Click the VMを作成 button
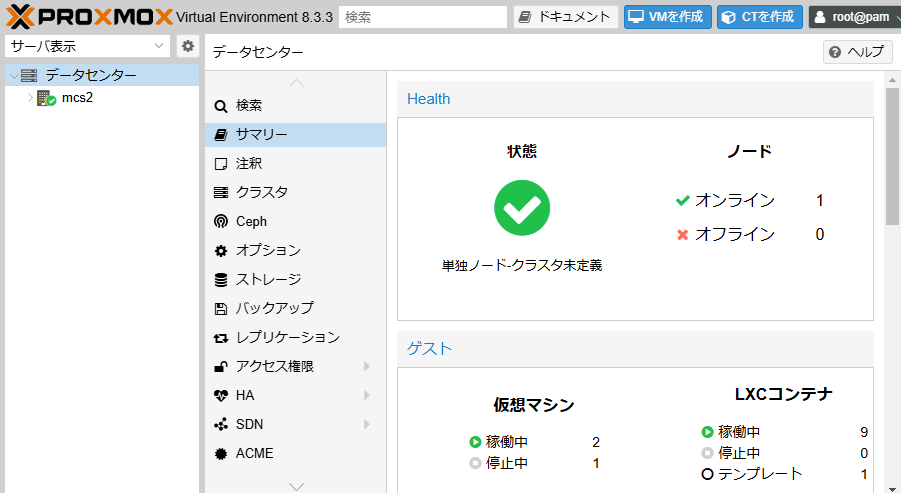 tap(668, 17)
